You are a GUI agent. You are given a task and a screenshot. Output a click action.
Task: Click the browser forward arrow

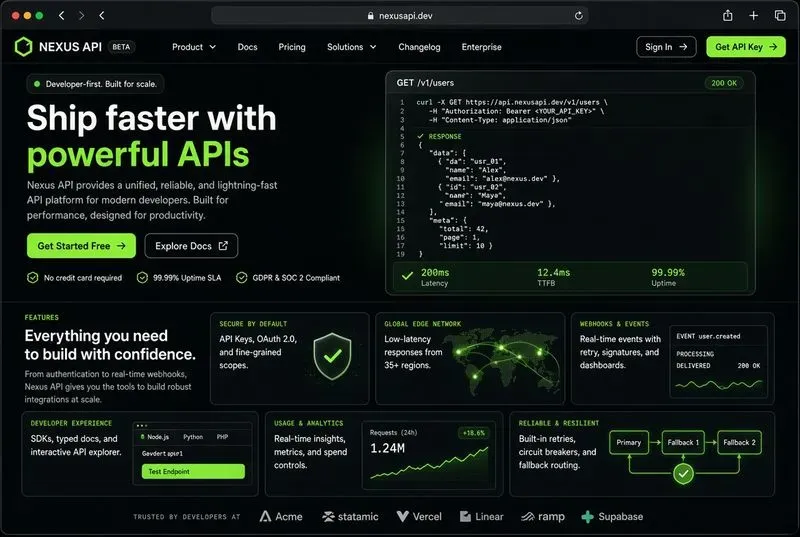[81, 16]
